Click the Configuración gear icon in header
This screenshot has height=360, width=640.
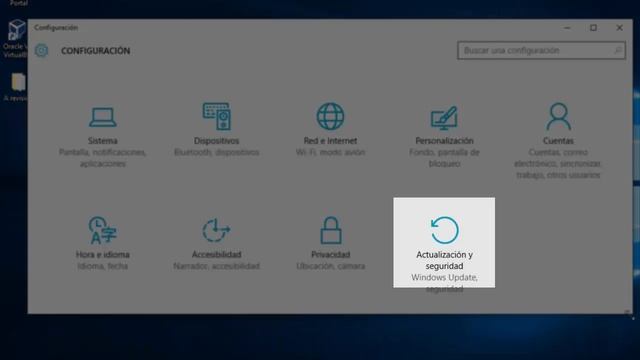[41, 51]
